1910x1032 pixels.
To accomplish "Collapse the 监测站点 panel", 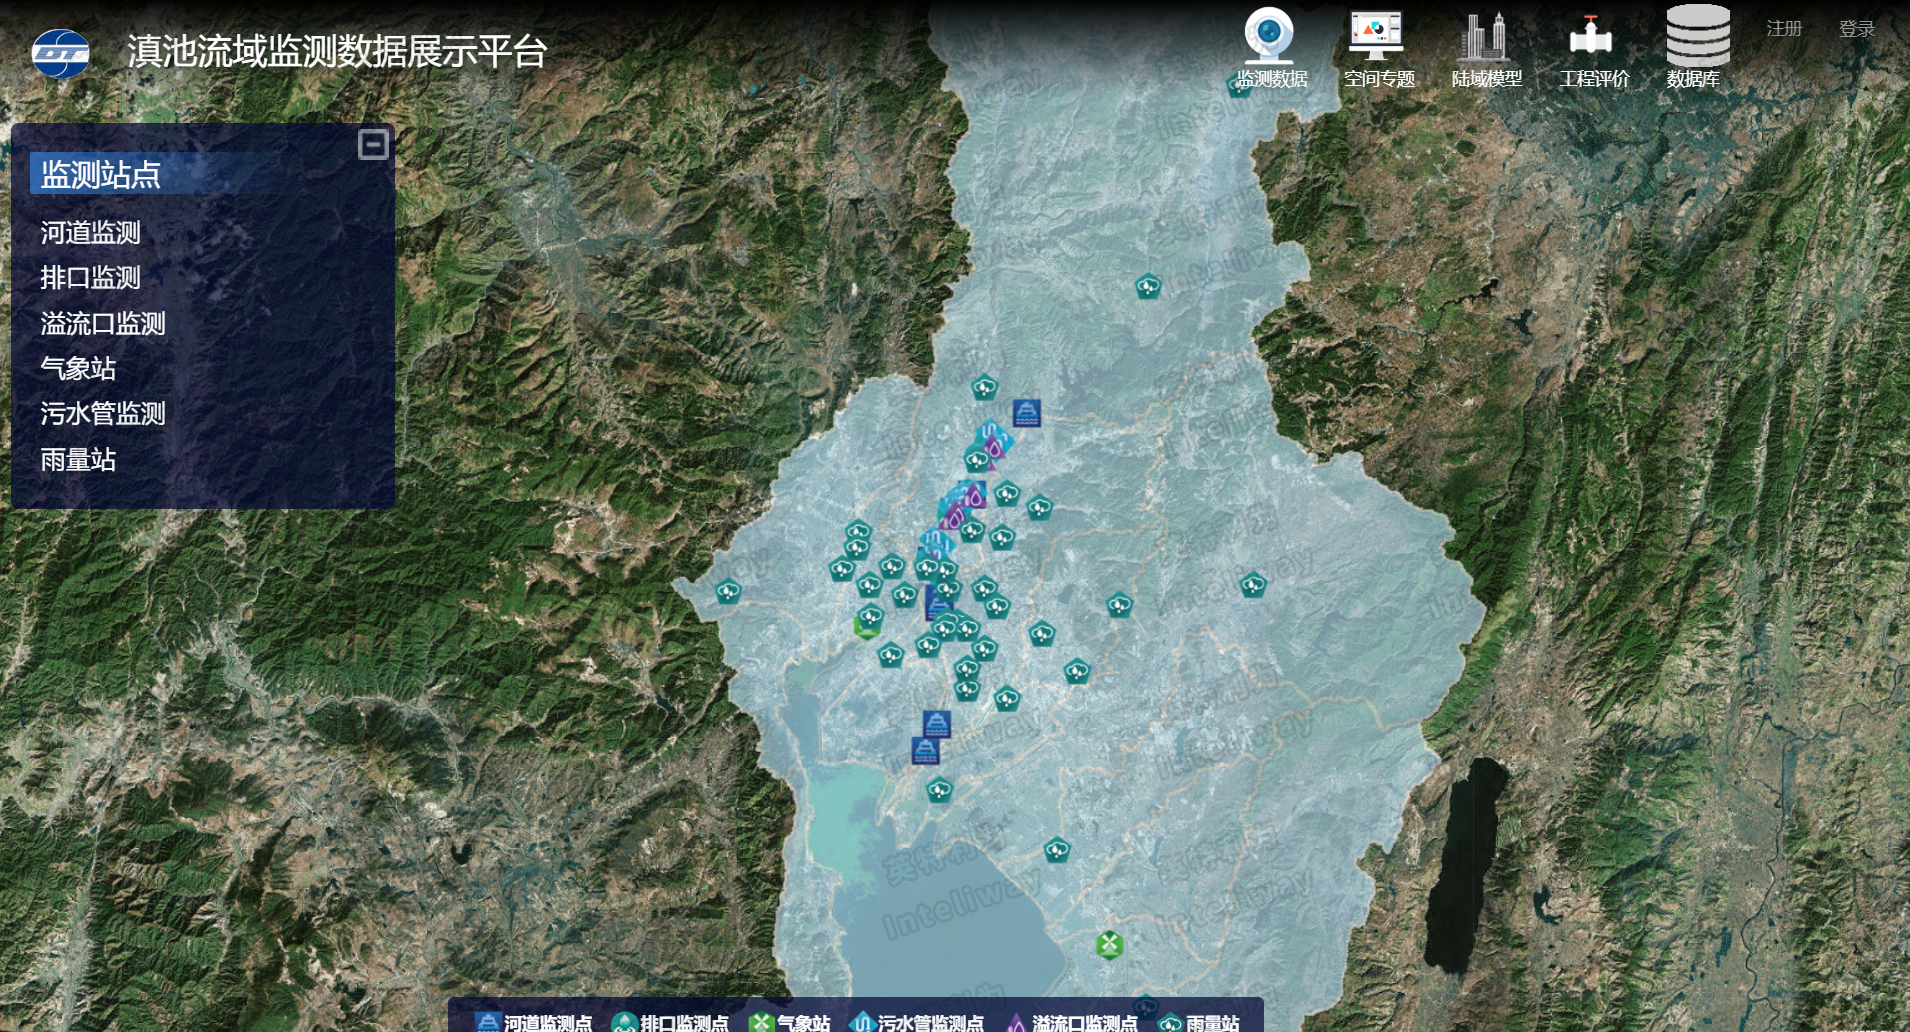I will (373, 145).
